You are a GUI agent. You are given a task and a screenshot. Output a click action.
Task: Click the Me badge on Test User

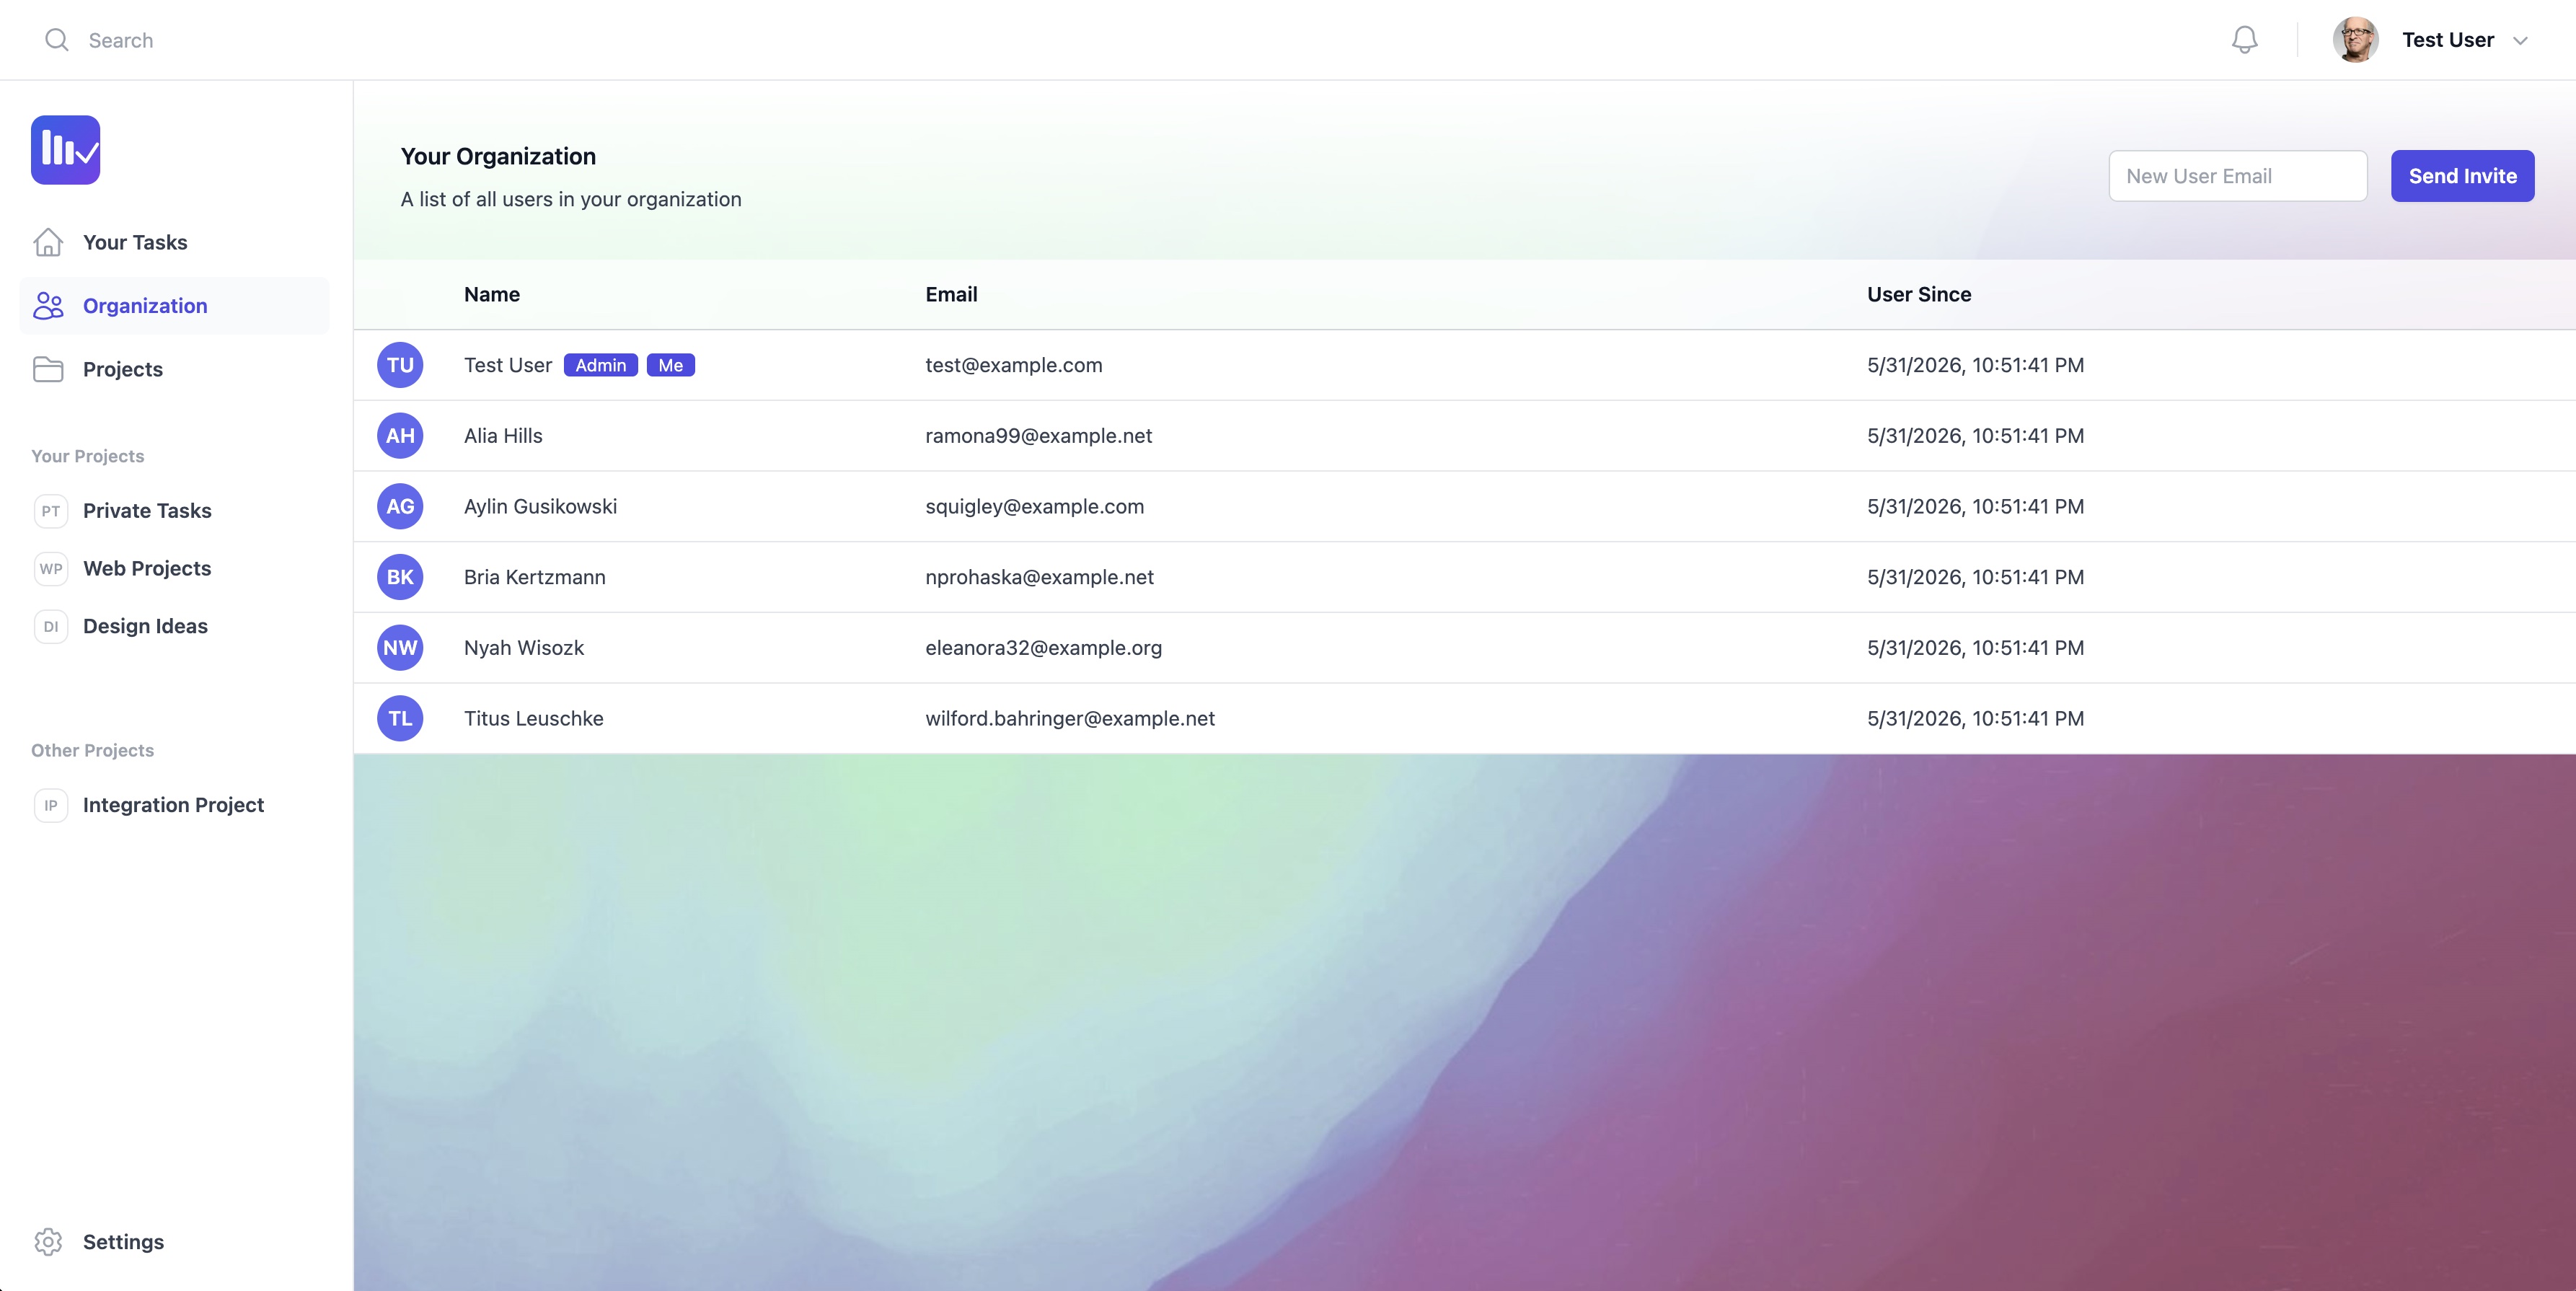(x=671, y=365)
